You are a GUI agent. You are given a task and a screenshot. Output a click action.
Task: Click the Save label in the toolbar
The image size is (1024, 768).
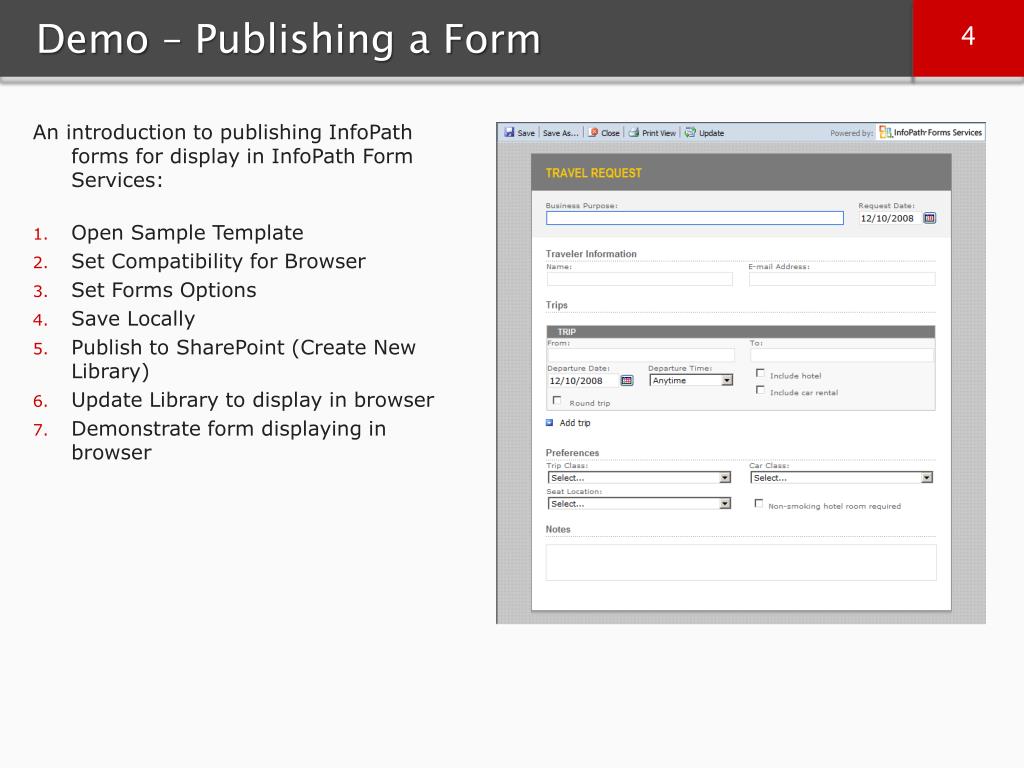pyautogui.click(x=526, y=133)
